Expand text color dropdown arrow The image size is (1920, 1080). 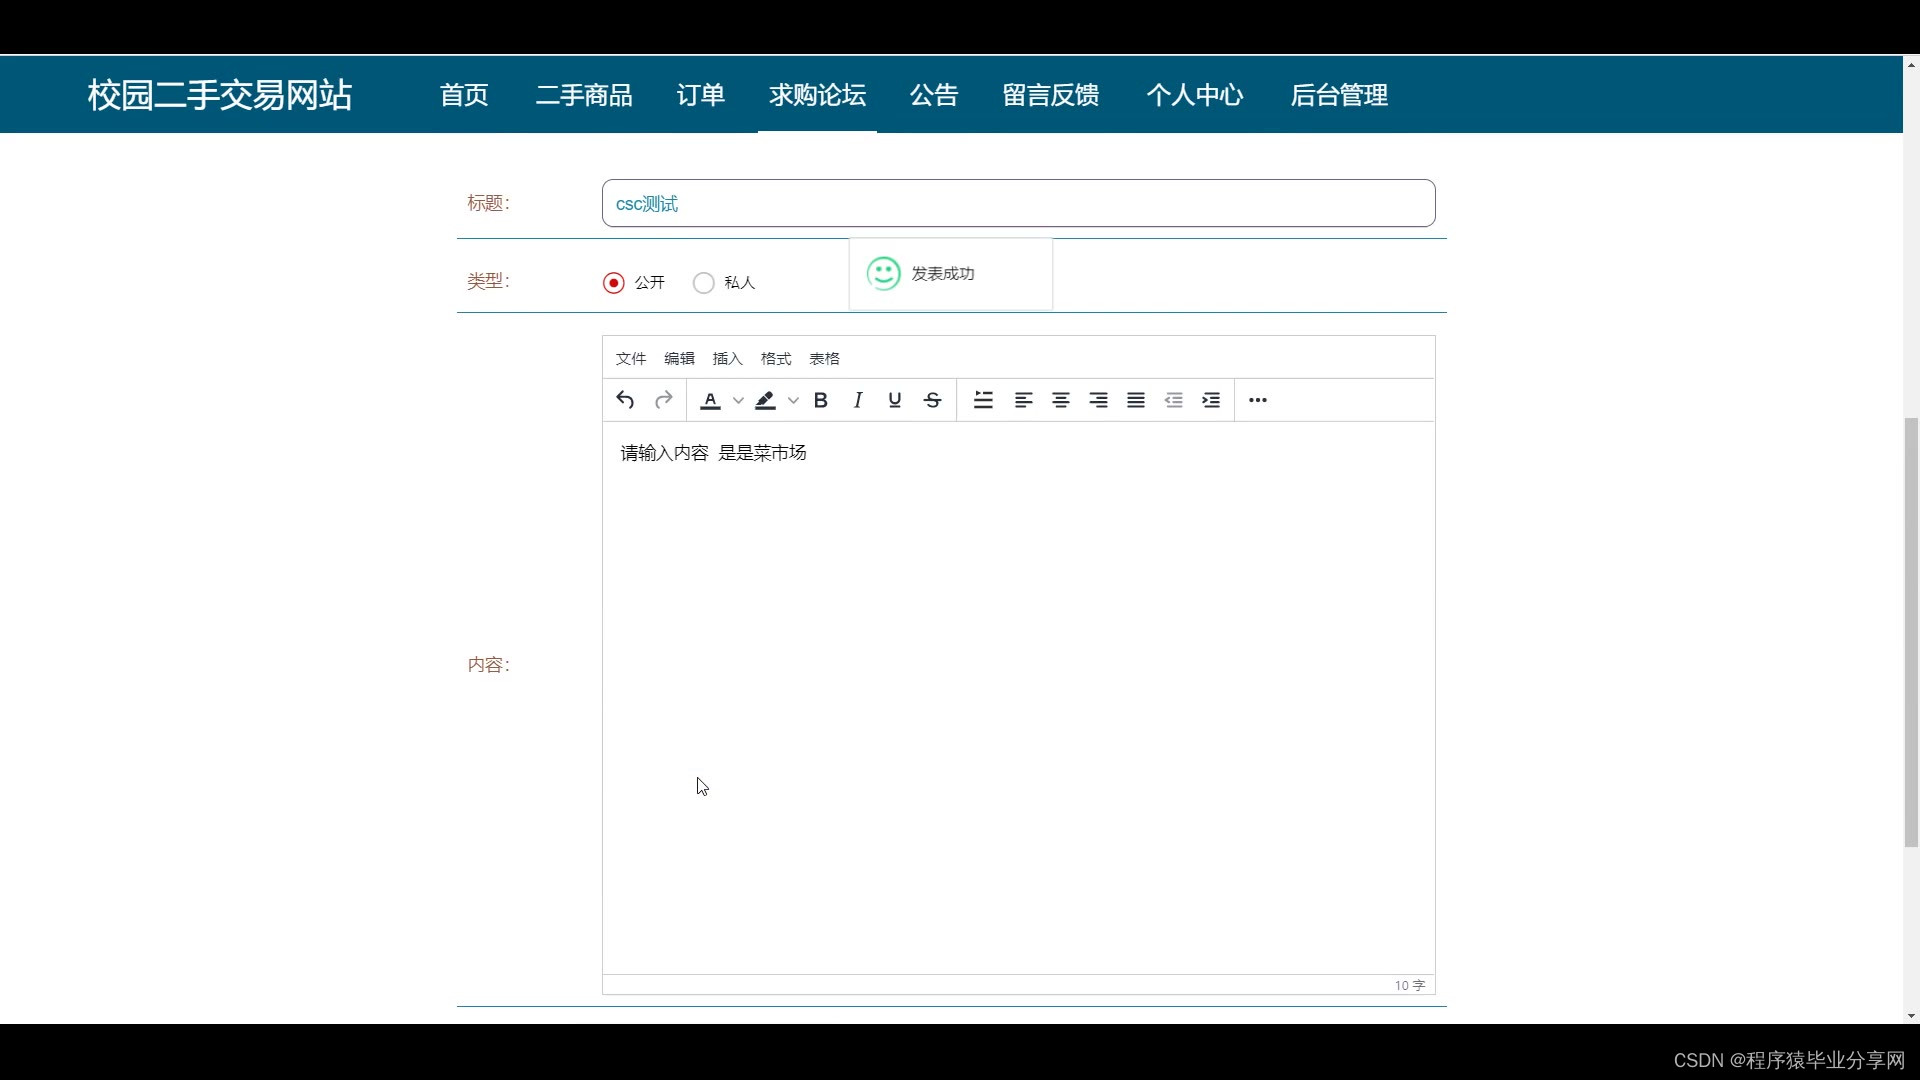[x=738, y=400]
